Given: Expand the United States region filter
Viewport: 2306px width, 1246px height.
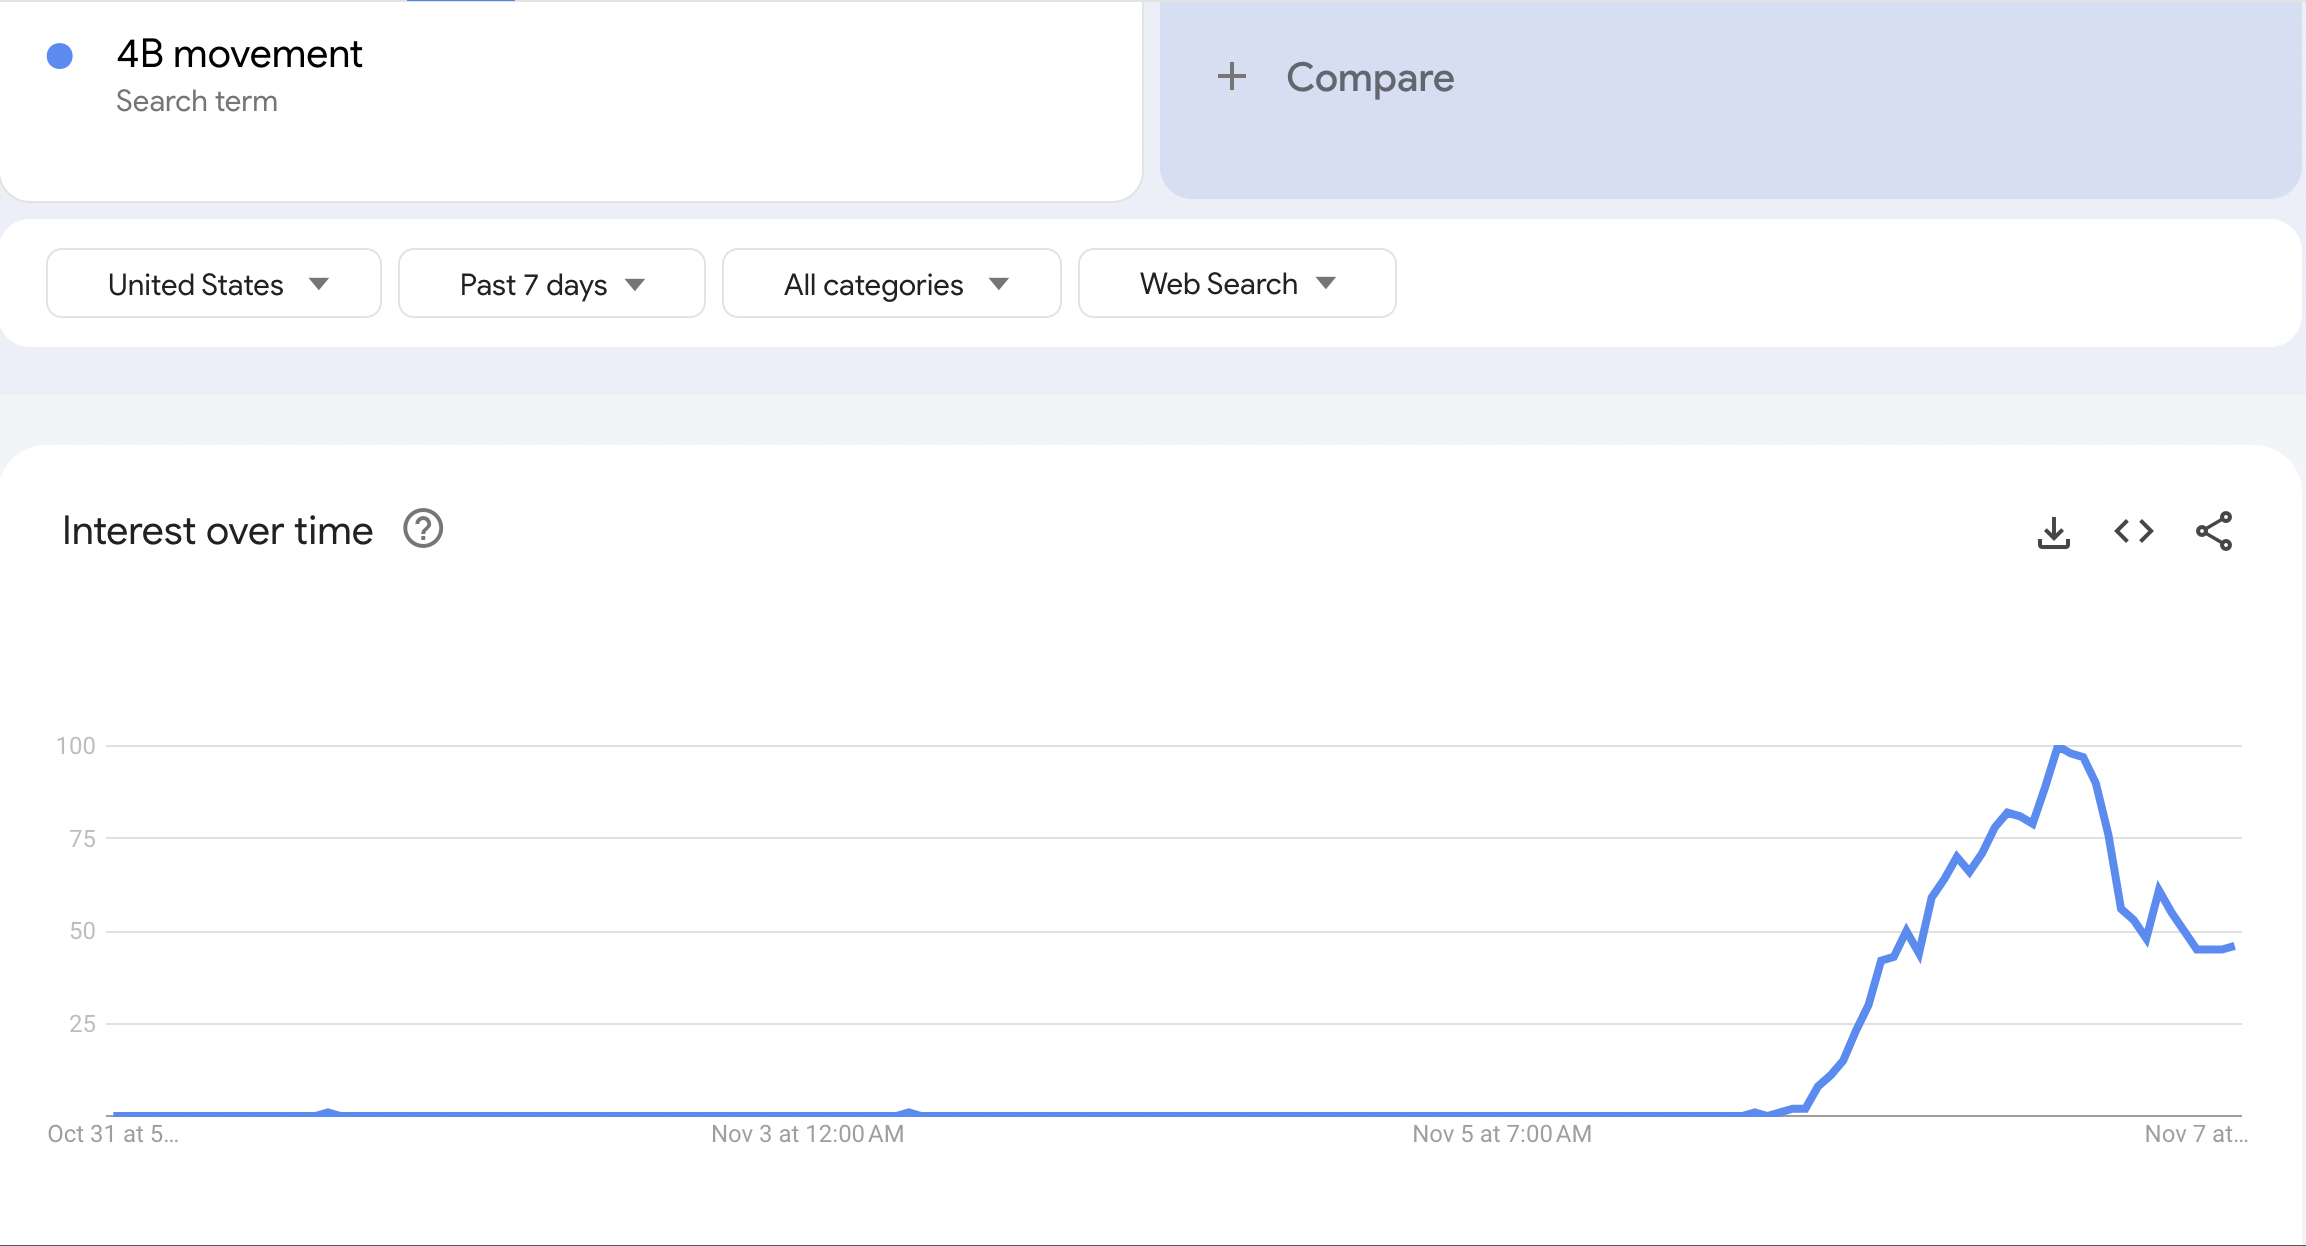Looking at the screenshot, I should (x=213, y=282).
